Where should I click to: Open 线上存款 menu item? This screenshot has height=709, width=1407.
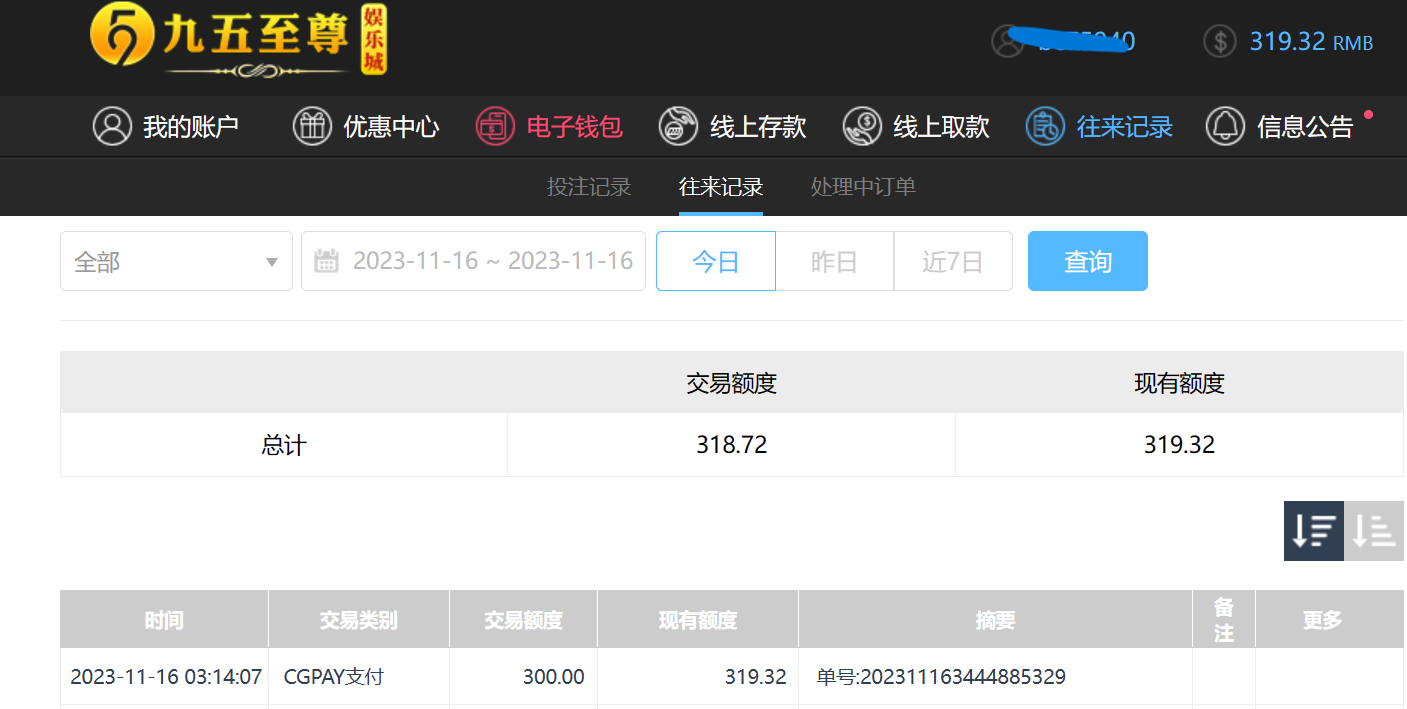[758, 127]
